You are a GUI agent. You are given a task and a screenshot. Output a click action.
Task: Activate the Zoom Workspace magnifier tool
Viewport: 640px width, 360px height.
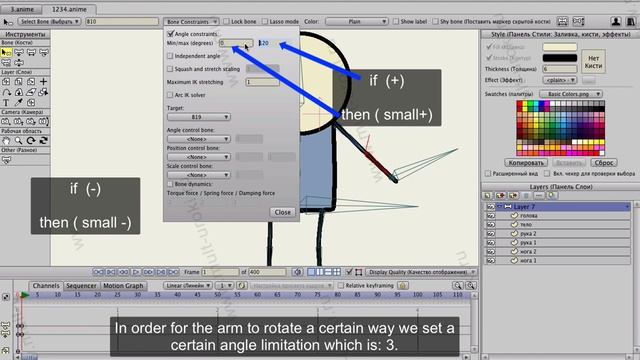click(19, 141)
